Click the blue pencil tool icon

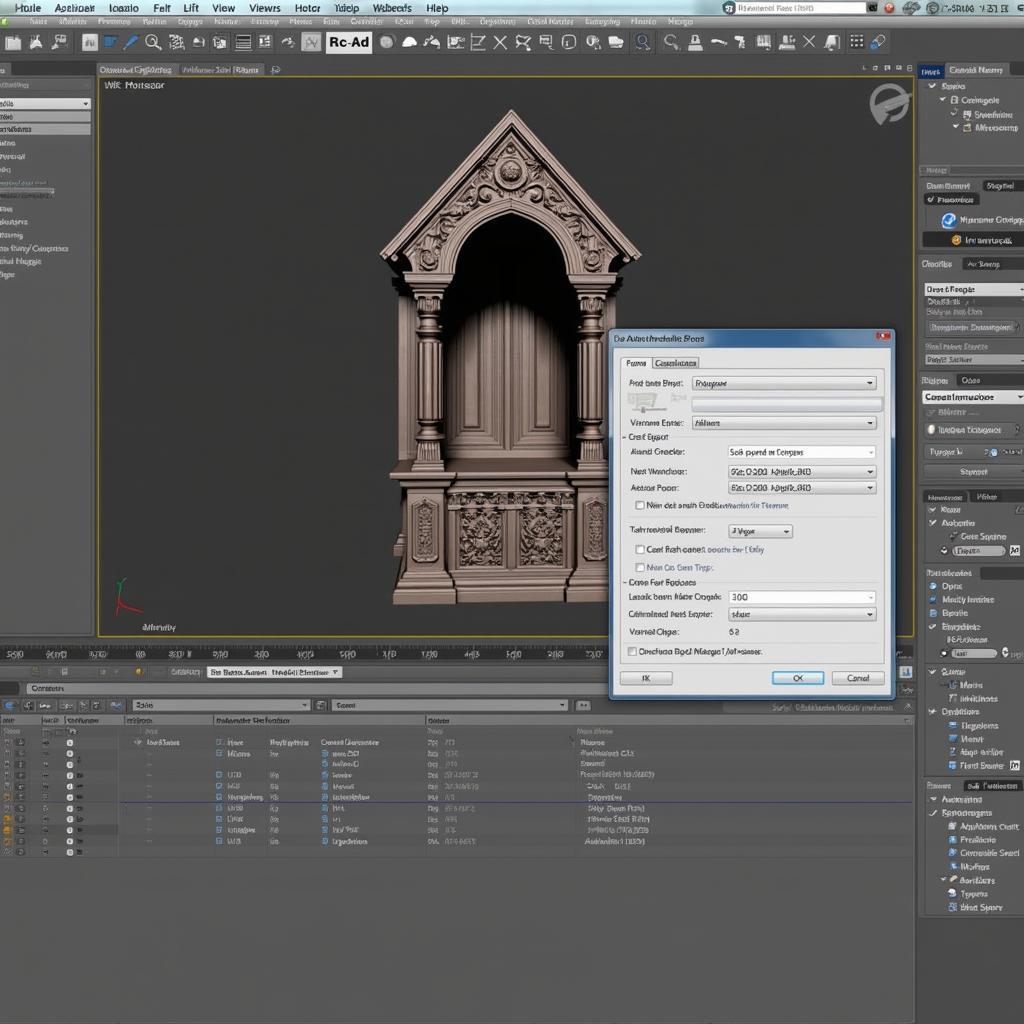131,43
